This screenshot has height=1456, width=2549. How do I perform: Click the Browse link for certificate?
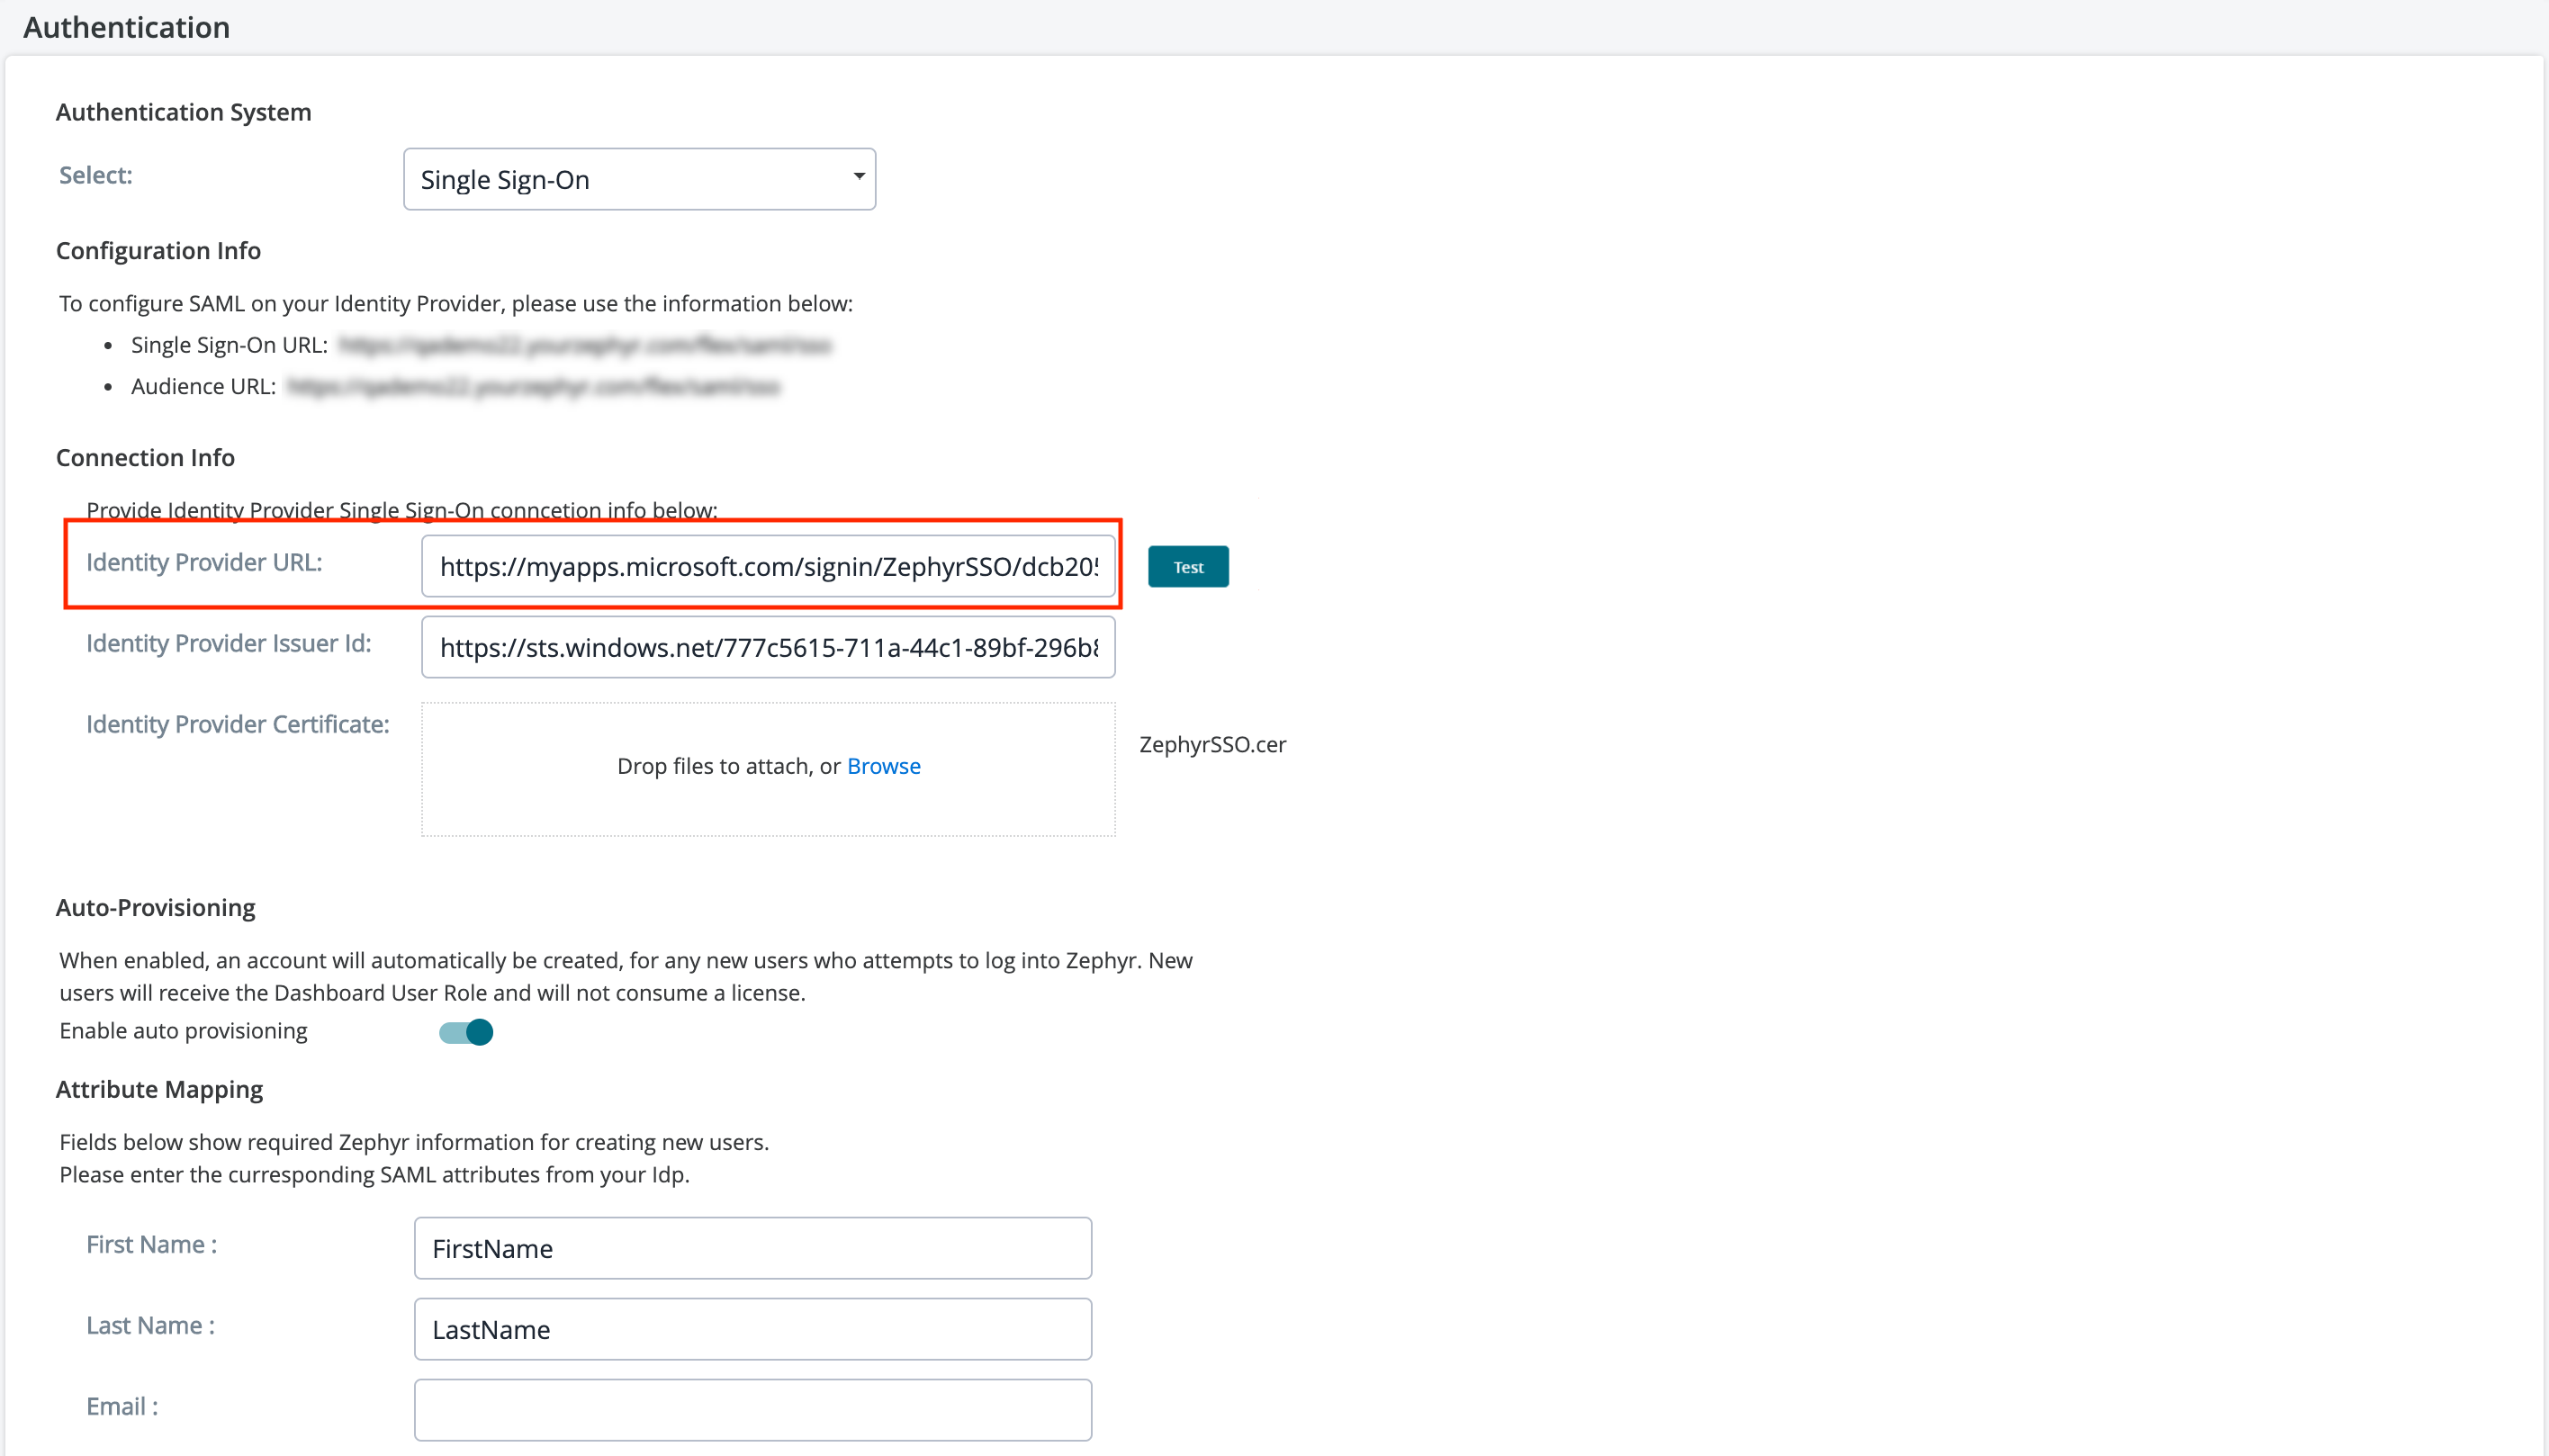pos(883,766)
